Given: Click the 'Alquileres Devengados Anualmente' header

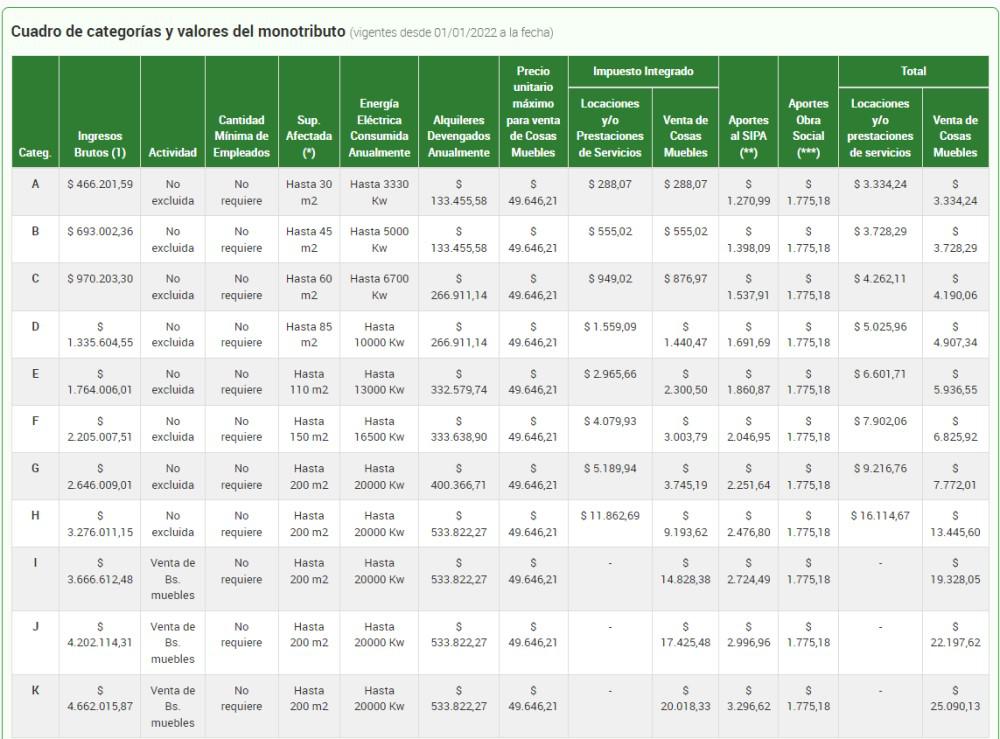Looking at the screenshot, I should click(459, 136).
